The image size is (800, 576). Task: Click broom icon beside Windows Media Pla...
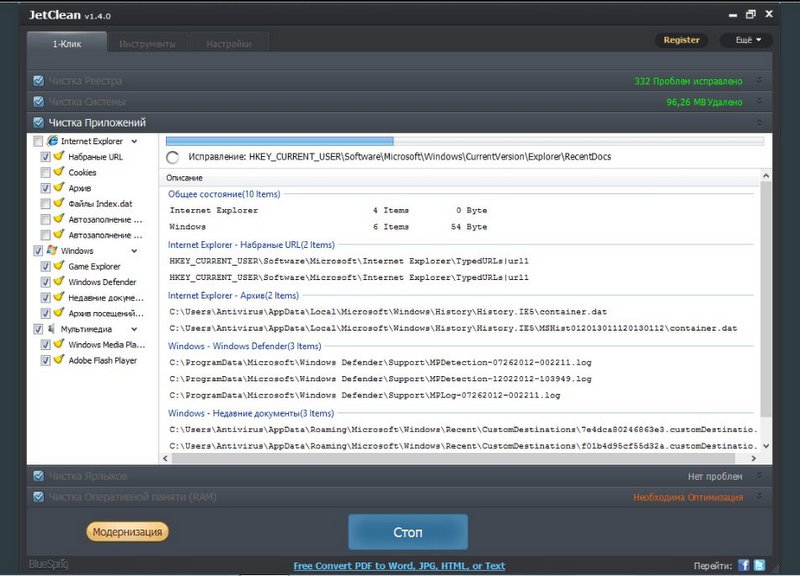point(59,344)
